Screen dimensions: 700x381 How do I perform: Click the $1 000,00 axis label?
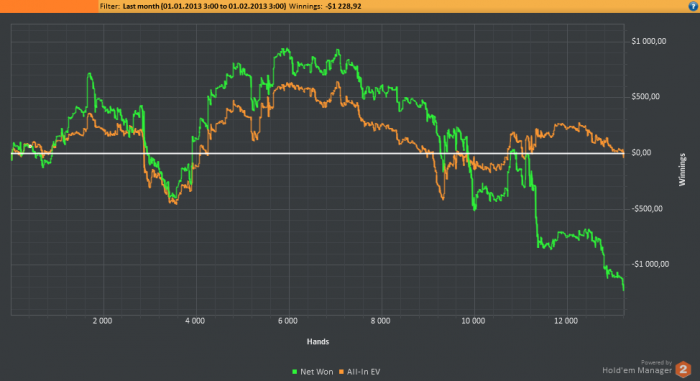(649, 41)
